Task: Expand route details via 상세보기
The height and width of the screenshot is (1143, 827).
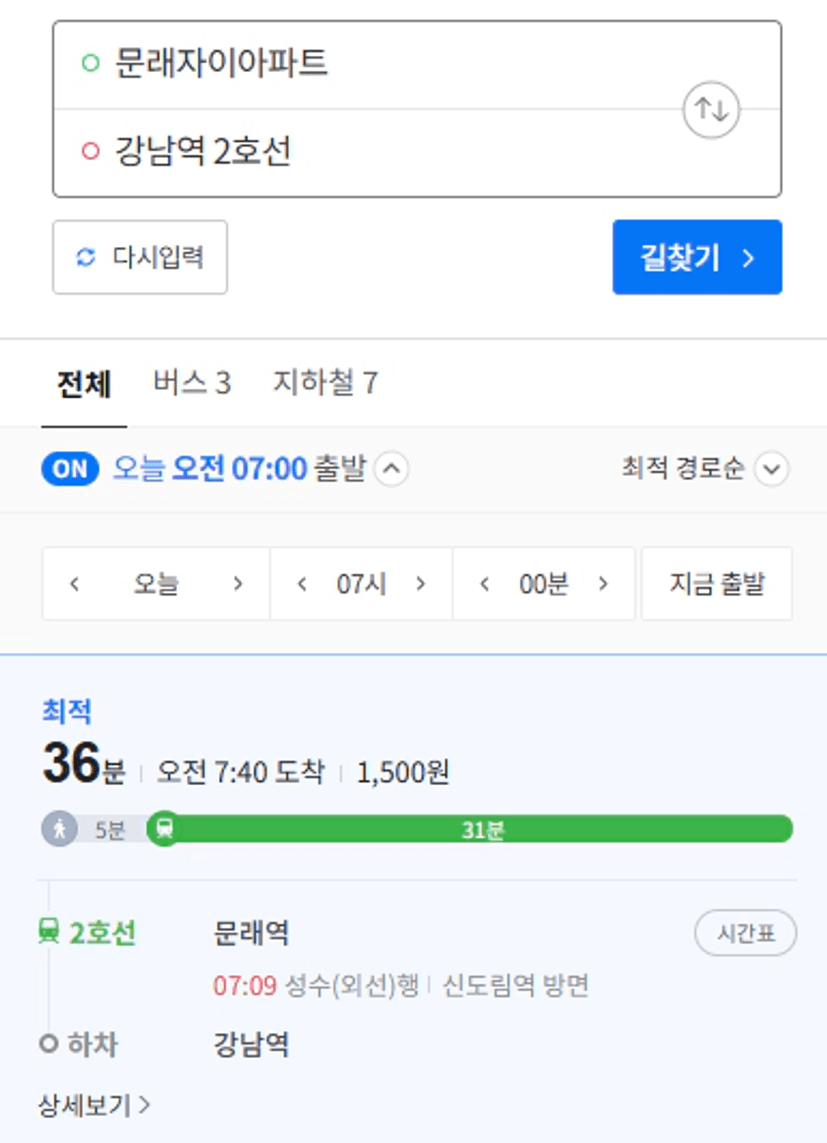Action: point(94,1106)
